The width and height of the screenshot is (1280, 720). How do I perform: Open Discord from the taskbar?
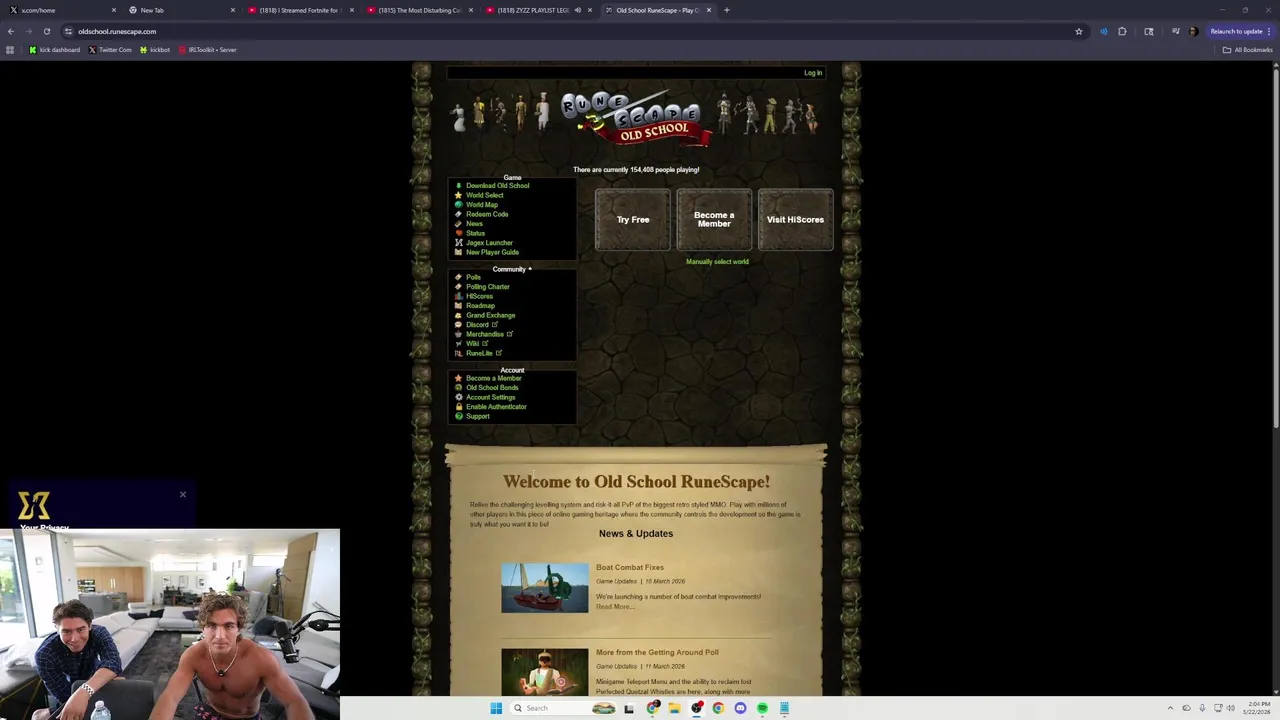click(740, 708)
